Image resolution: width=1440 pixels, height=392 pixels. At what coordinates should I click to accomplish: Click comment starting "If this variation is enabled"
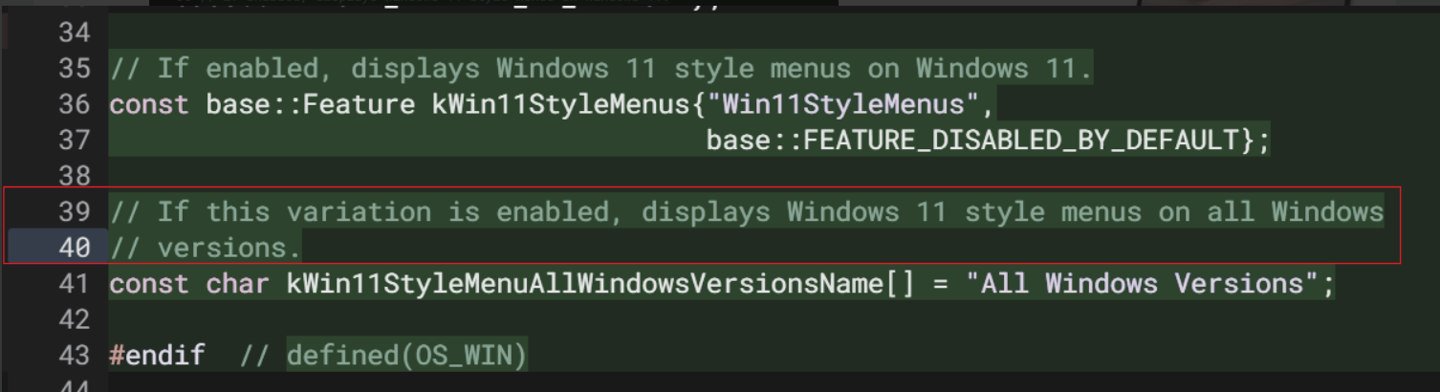[747, 212]
